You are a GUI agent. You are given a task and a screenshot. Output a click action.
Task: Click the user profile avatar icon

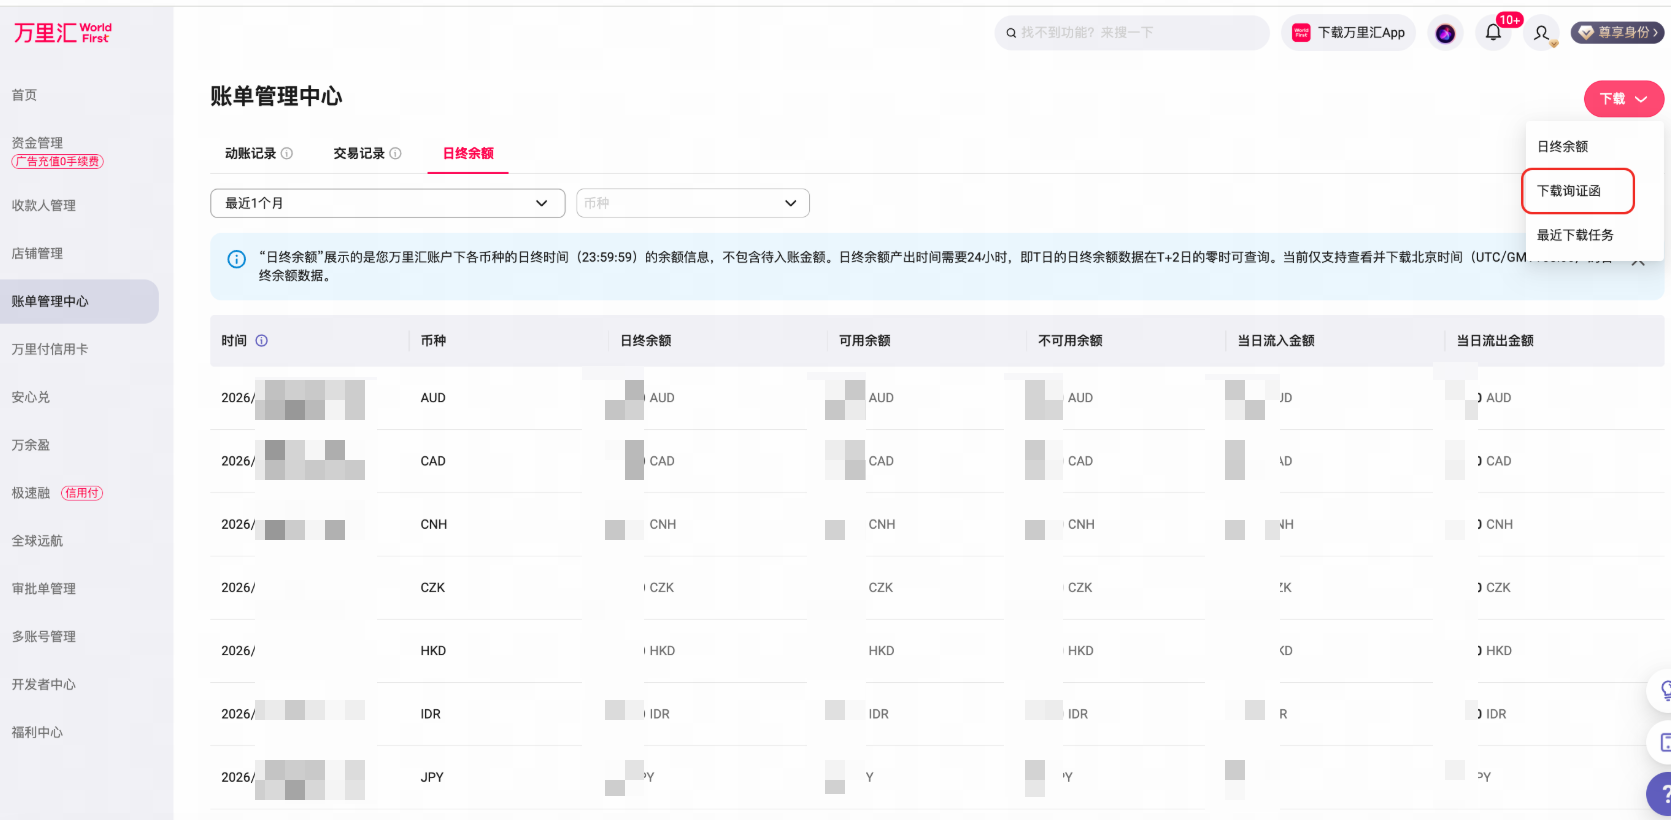(x=1542, y=34)
